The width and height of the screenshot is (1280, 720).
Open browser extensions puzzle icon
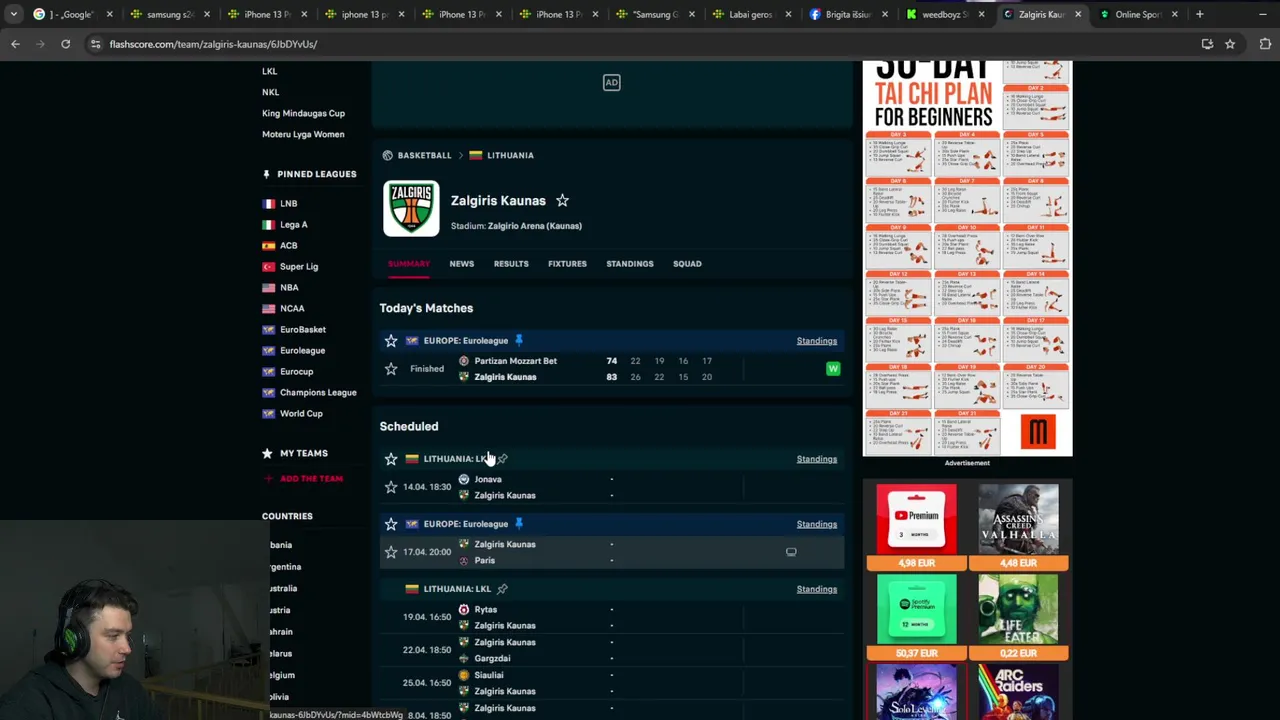(x=1265, y=44)
